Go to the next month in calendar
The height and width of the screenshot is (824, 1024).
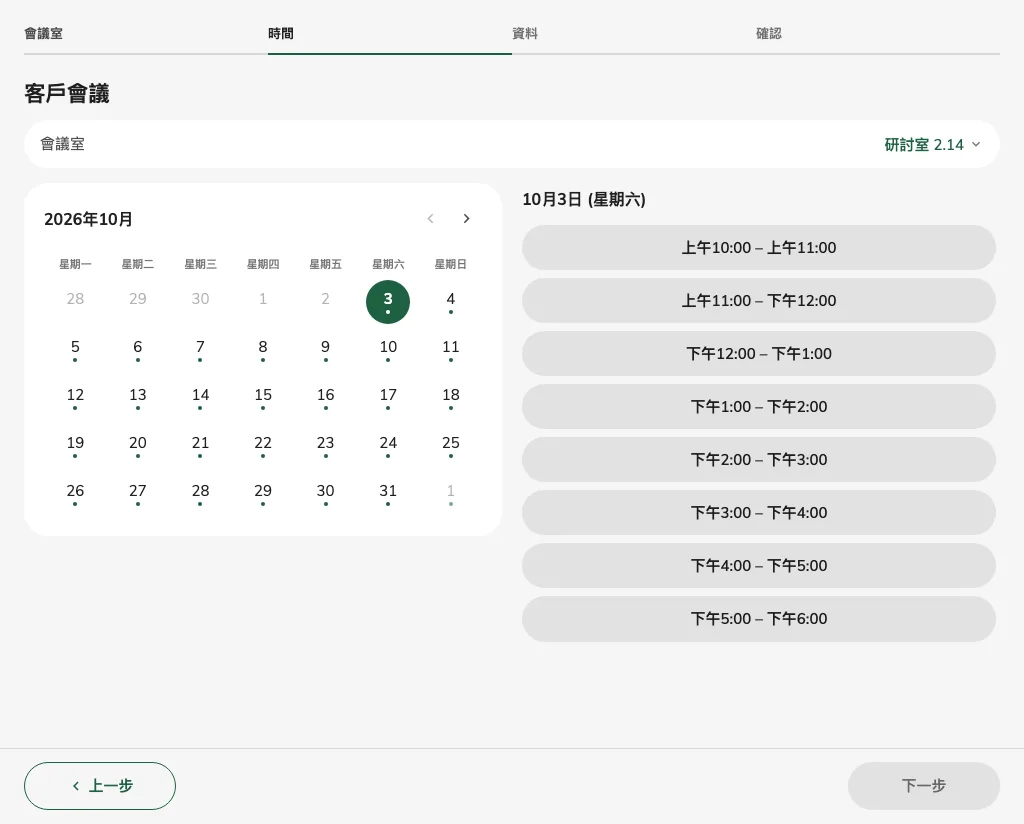click(466, 219)
